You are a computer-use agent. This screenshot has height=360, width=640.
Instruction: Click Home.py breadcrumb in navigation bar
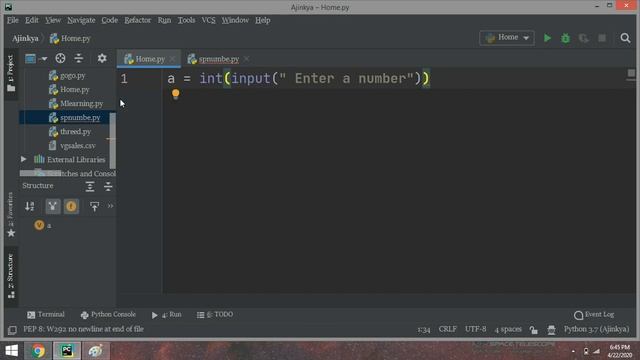click(x=70, y=38)
